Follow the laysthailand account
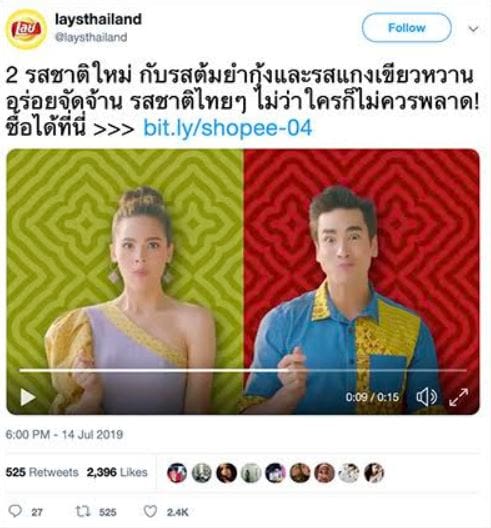491x528 pixels. tap(406, 28)
